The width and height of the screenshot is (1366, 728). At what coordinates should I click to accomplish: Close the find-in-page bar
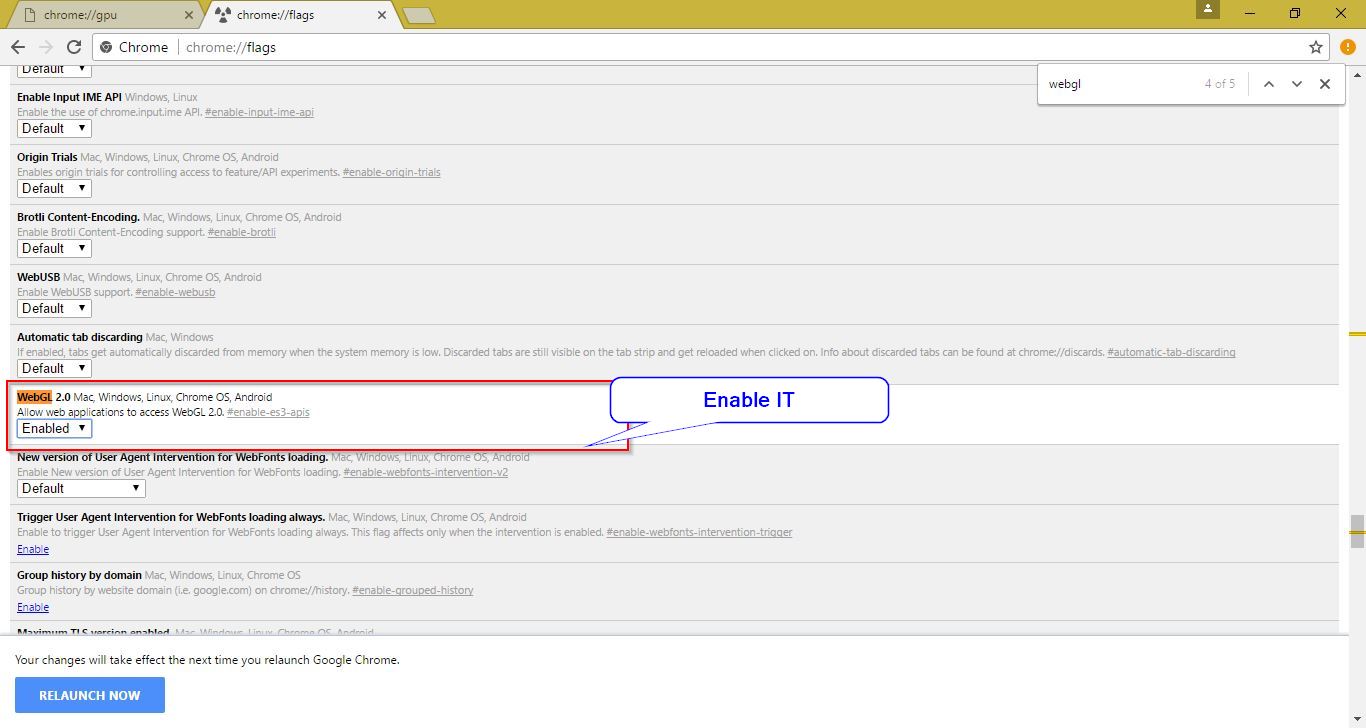point(1325,84)
